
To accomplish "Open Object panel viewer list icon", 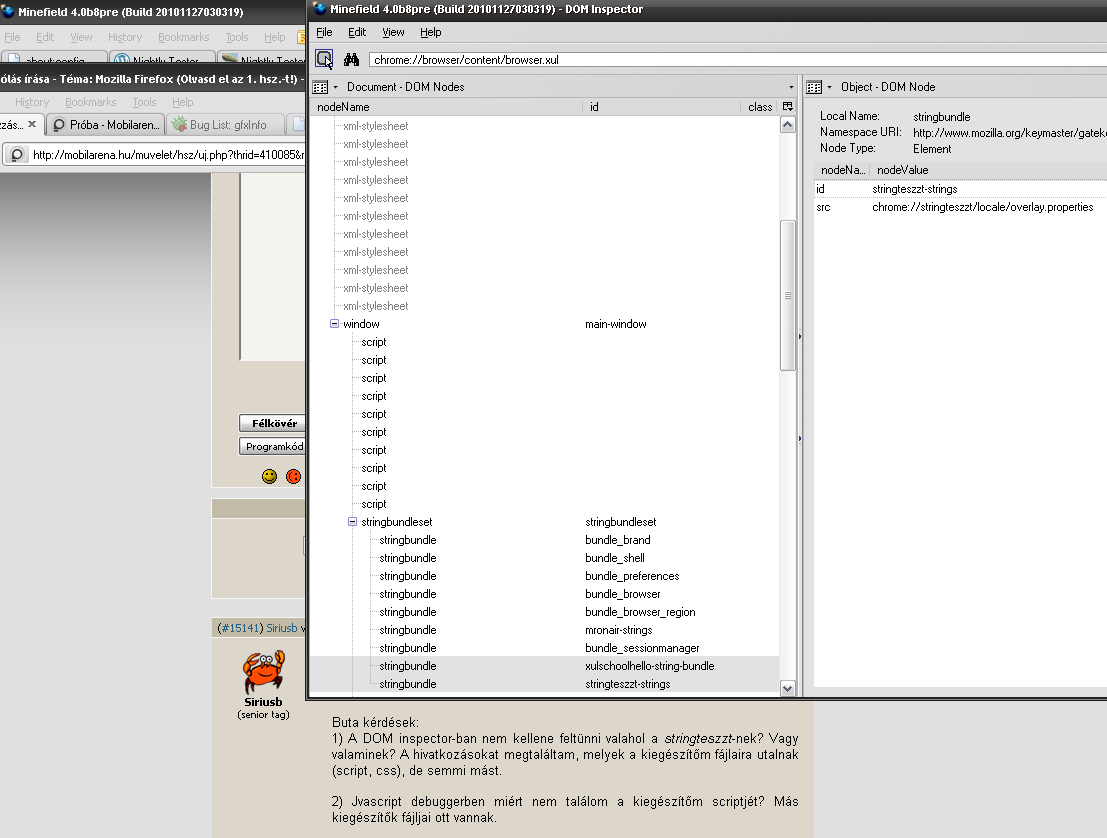I will 814,87.
